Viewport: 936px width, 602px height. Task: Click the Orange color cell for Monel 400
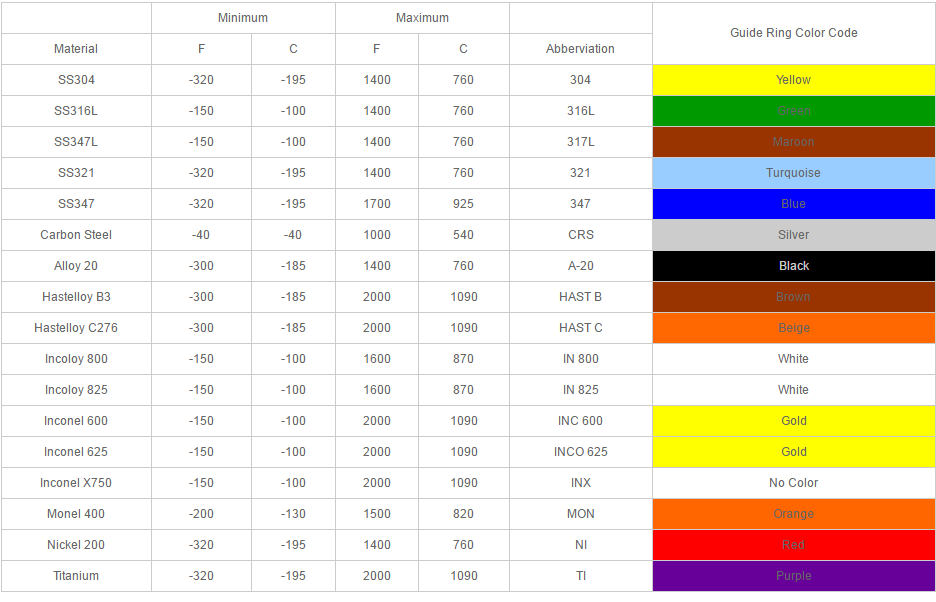(x=793, y=514)
